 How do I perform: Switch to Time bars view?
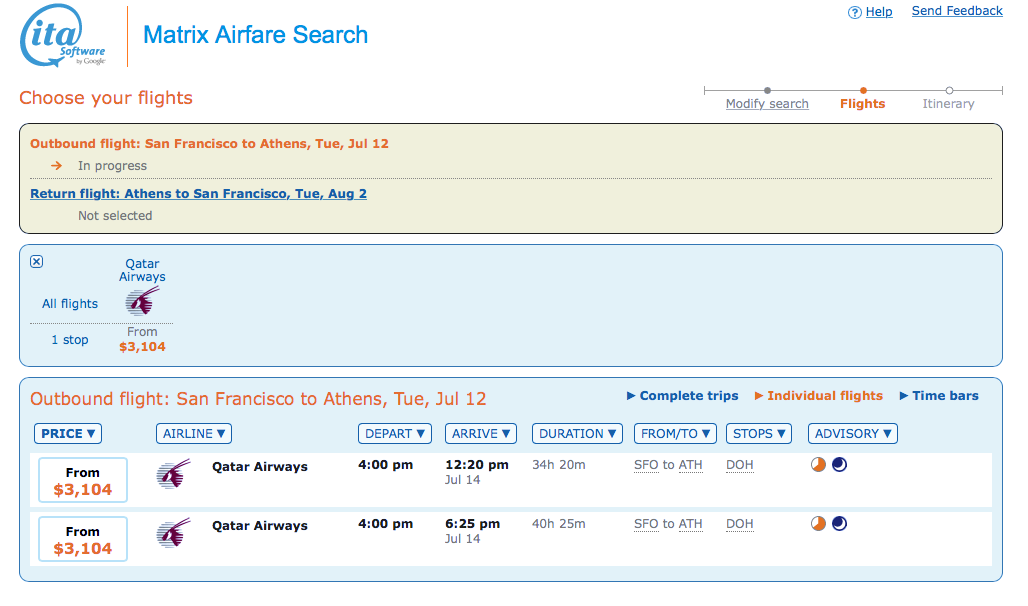coord(939,396)
